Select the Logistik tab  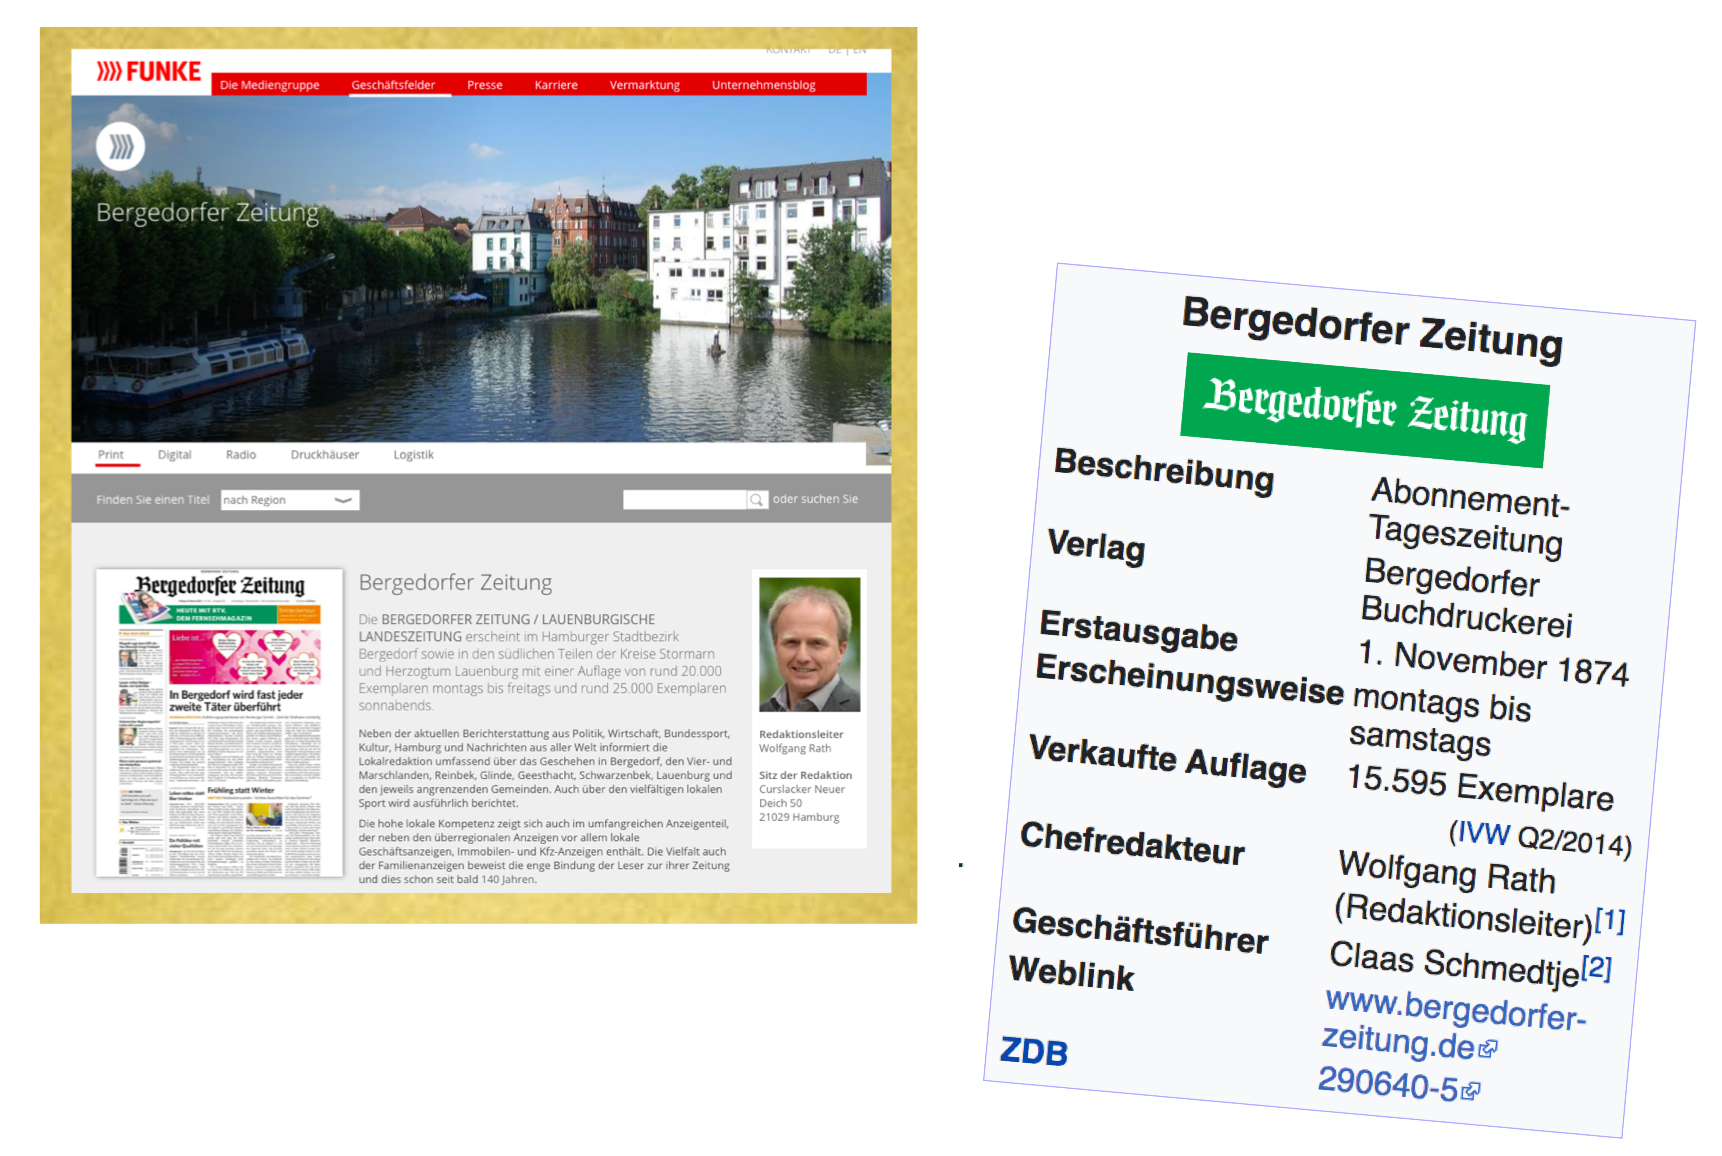(x=414, y=455)
